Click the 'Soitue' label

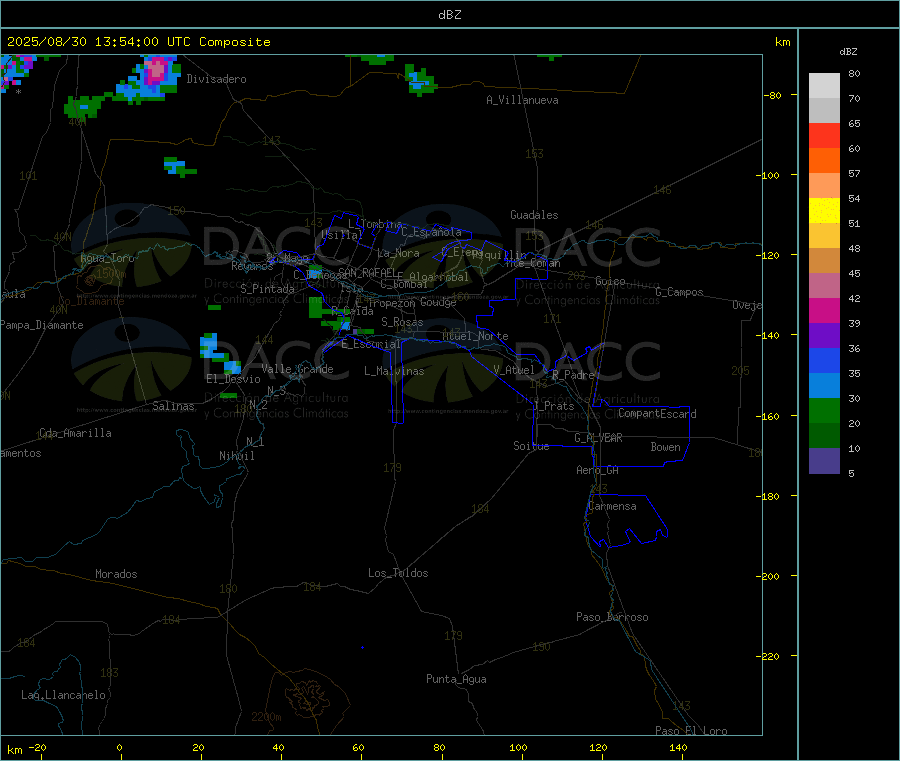tap(531, 446)
